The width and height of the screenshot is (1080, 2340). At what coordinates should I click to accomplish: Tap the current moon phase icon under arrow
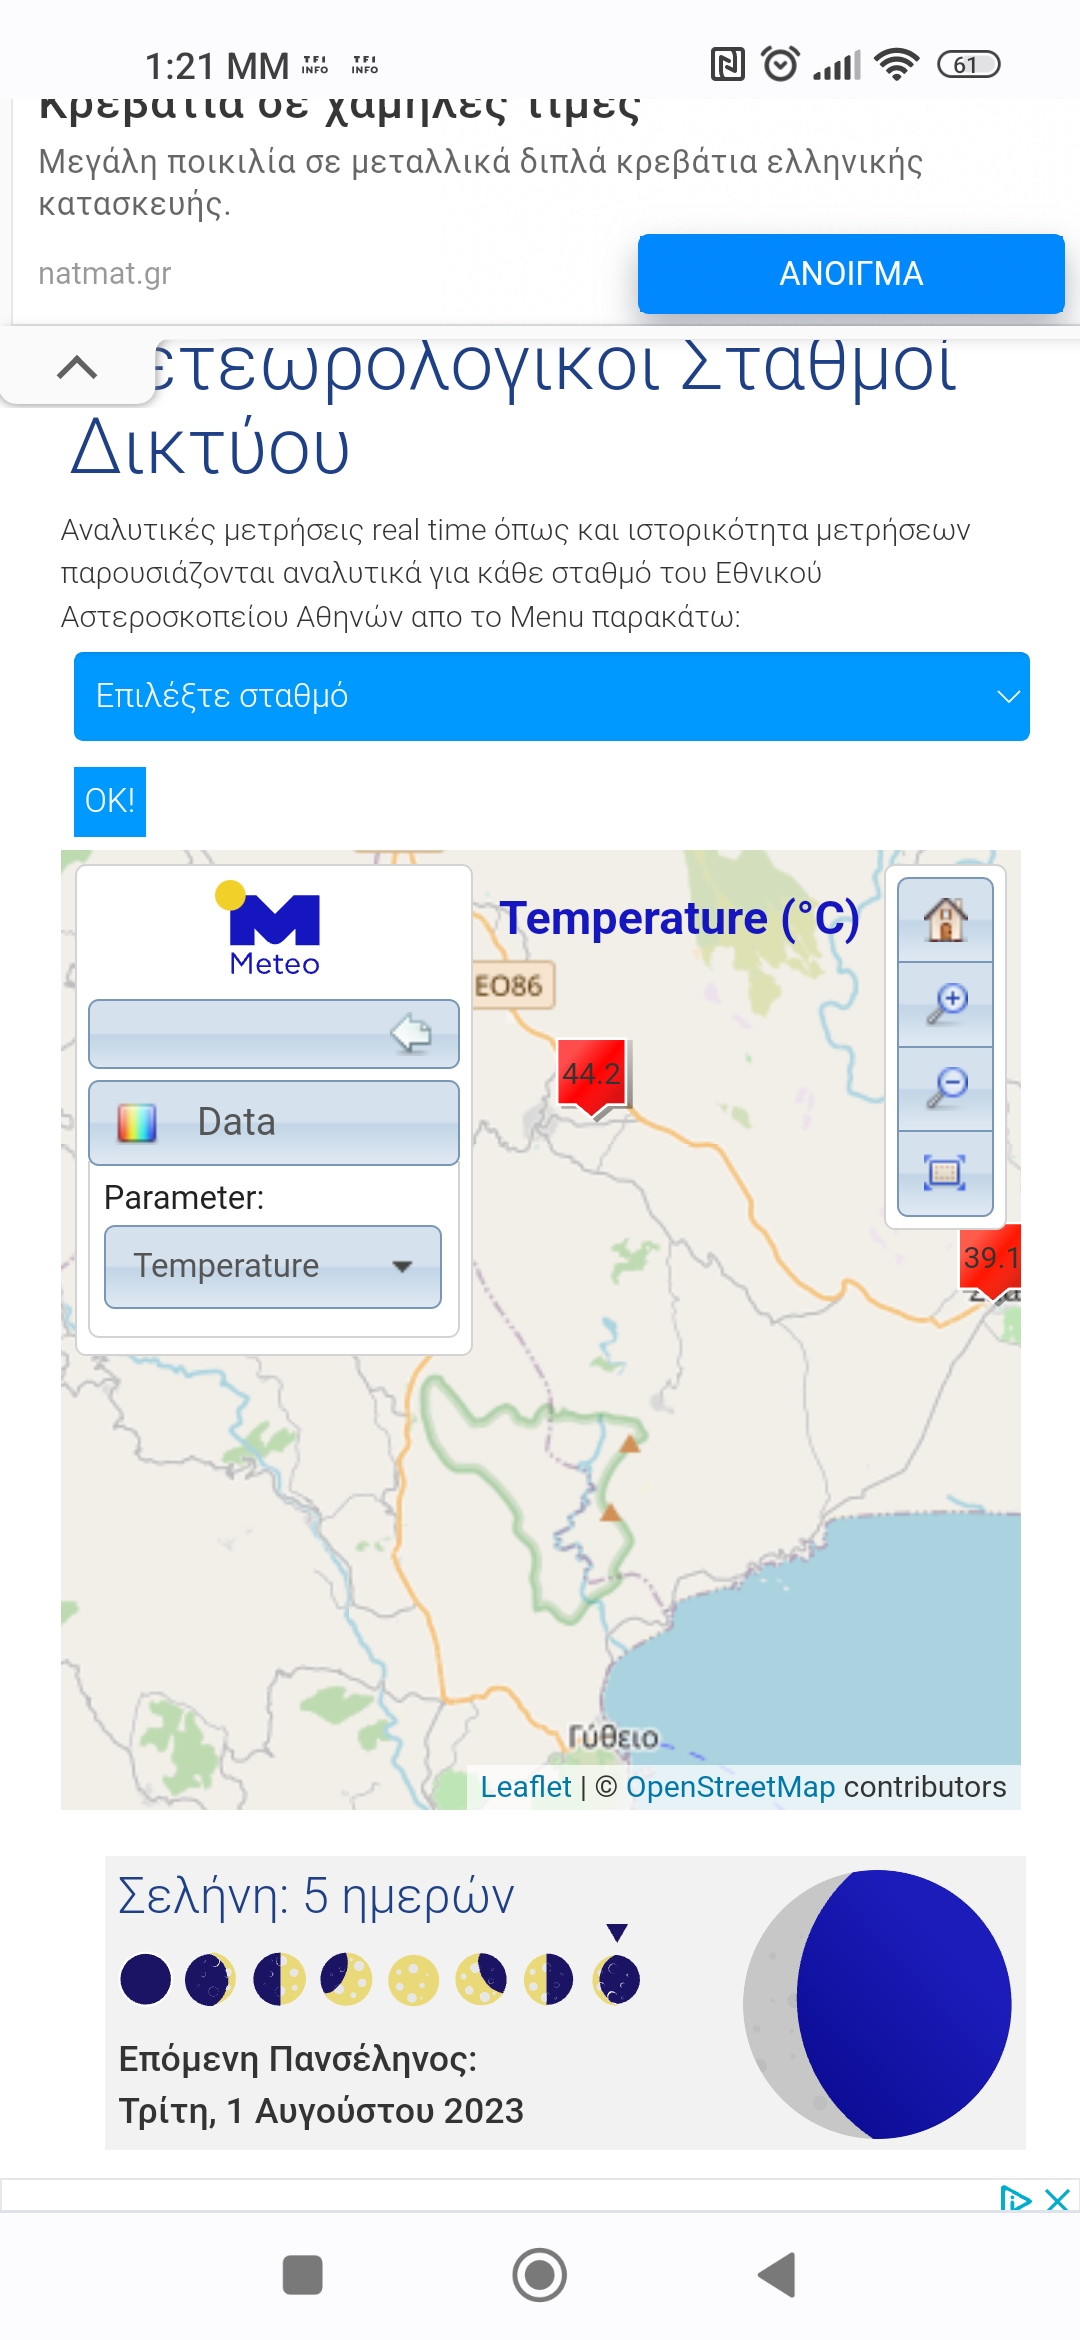(617, 1979)
